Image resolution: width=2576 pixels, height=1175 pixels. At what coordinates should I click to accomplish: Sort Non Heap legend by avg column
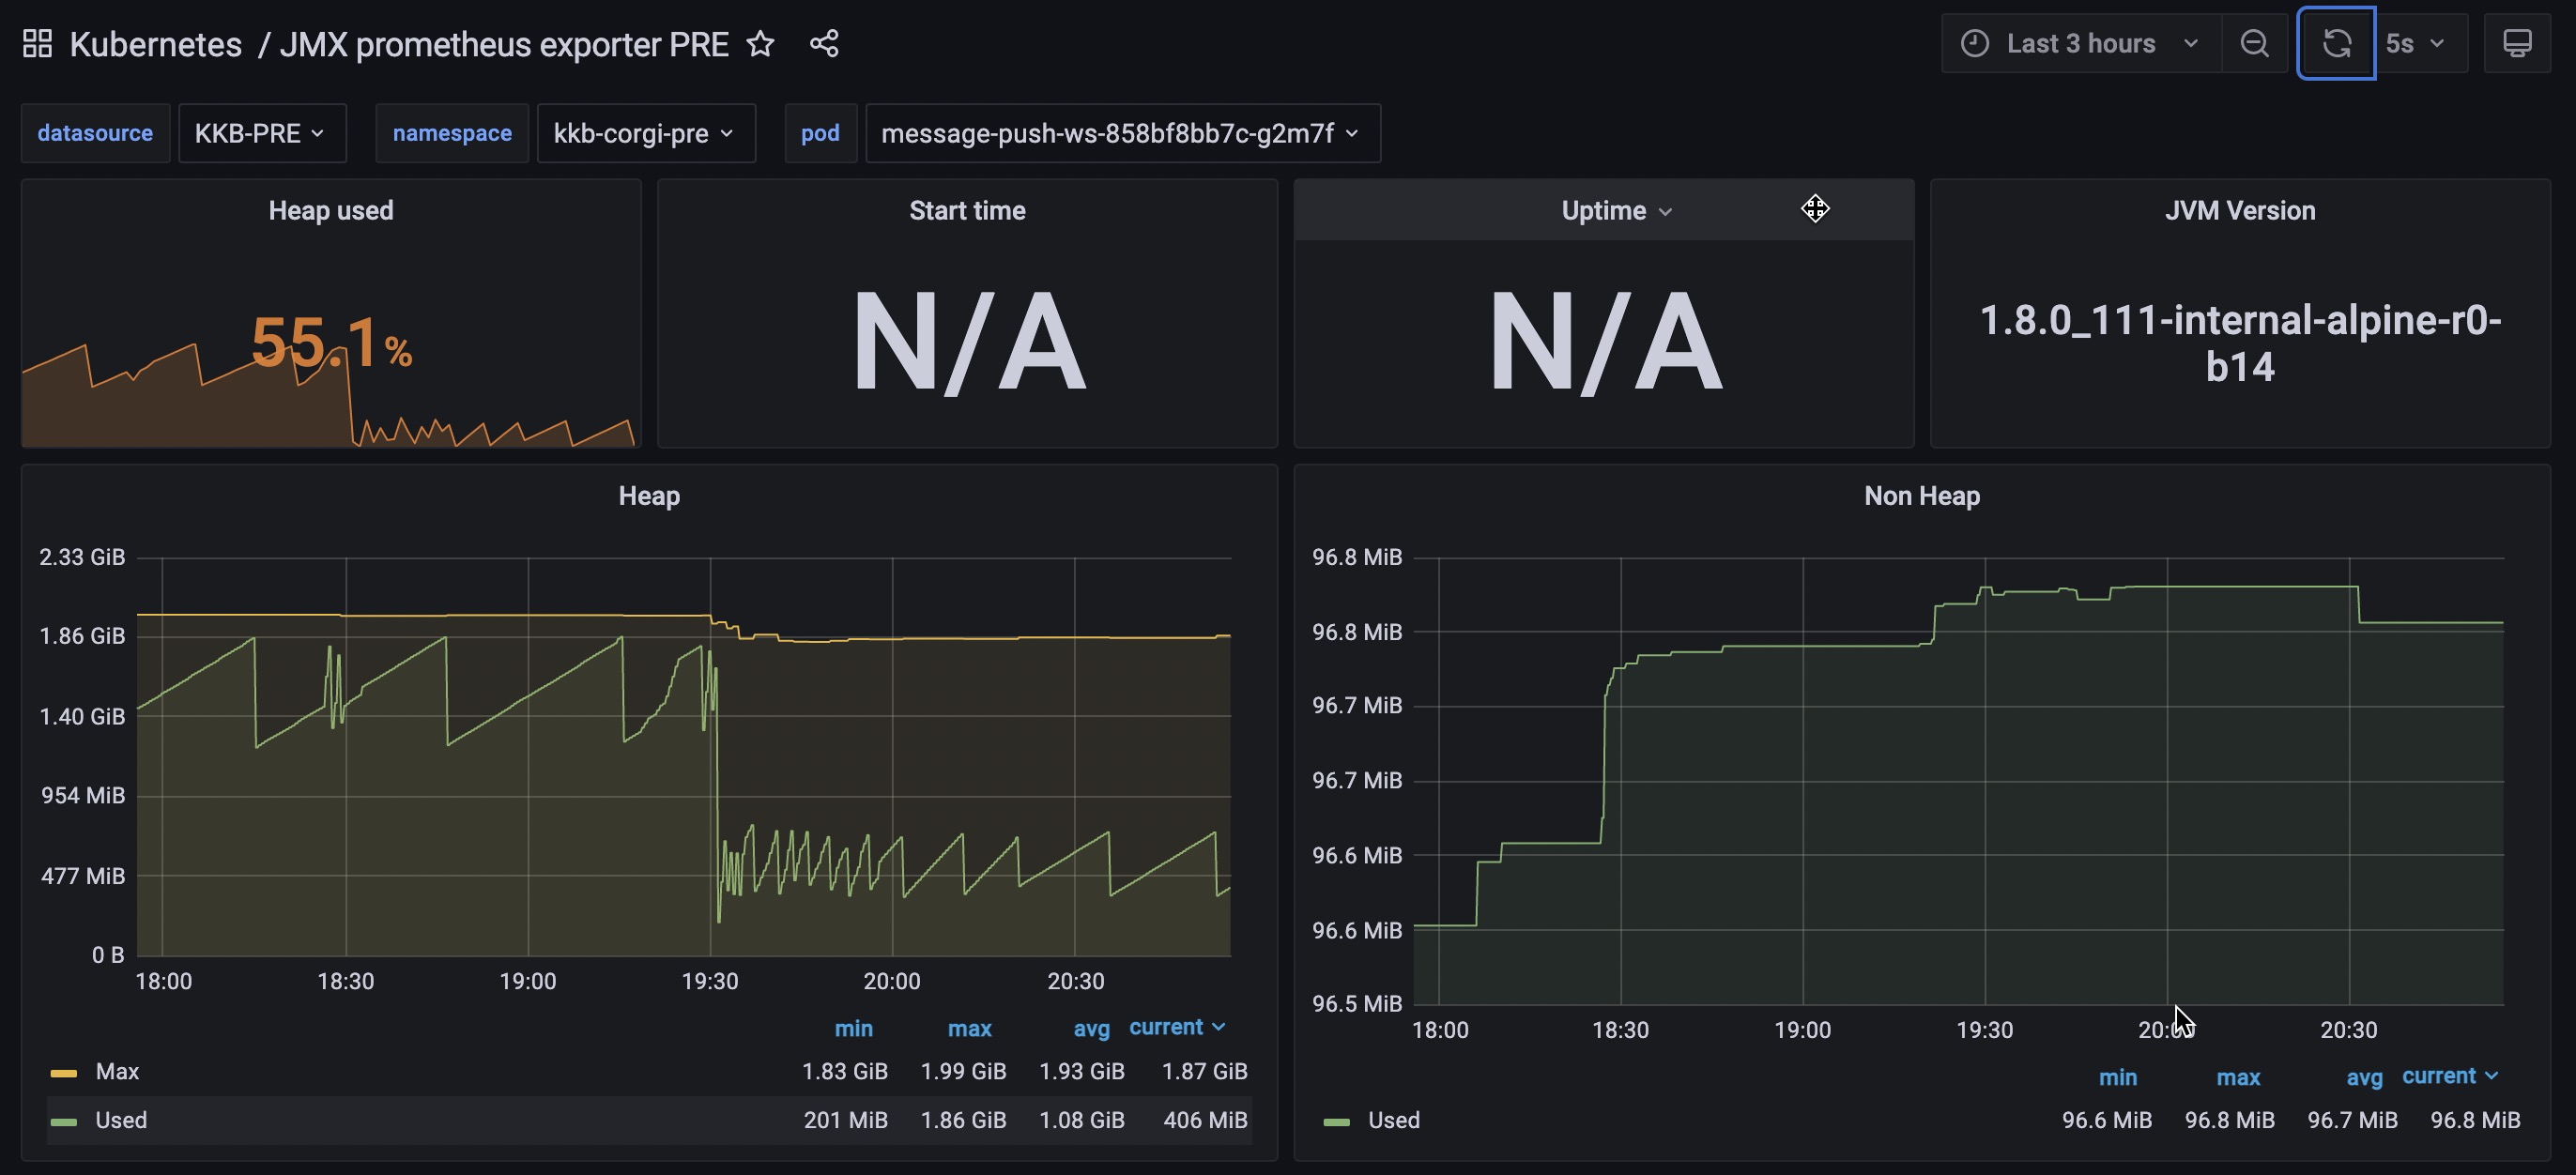pos(2364,1077)
